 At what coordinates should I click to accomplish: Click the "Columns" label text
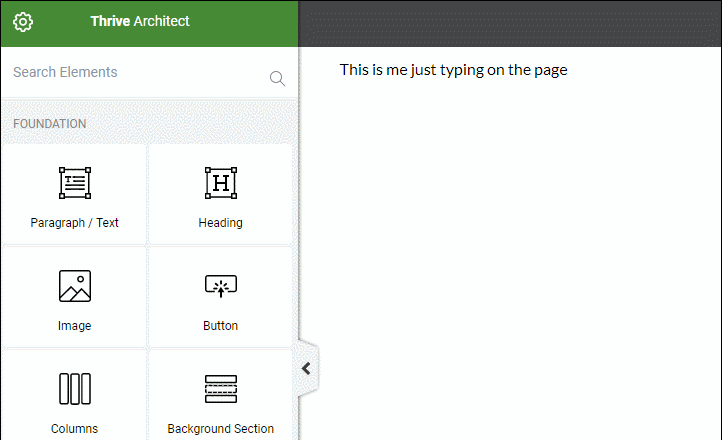click(74, 429)
